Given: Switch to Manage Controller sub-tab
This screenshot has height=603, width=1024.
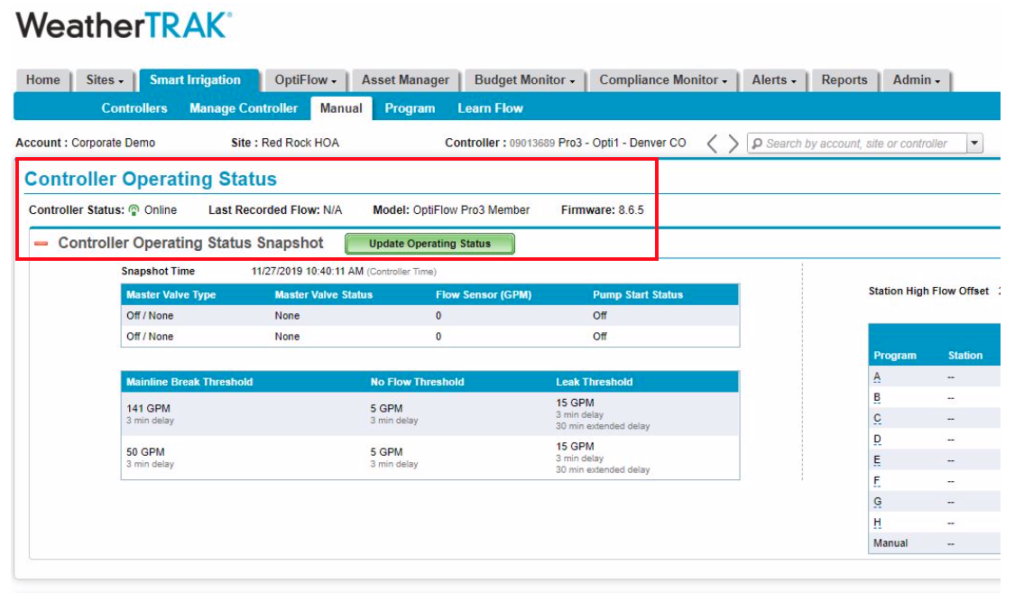Looking at the screenshot, I should point(244,108).
